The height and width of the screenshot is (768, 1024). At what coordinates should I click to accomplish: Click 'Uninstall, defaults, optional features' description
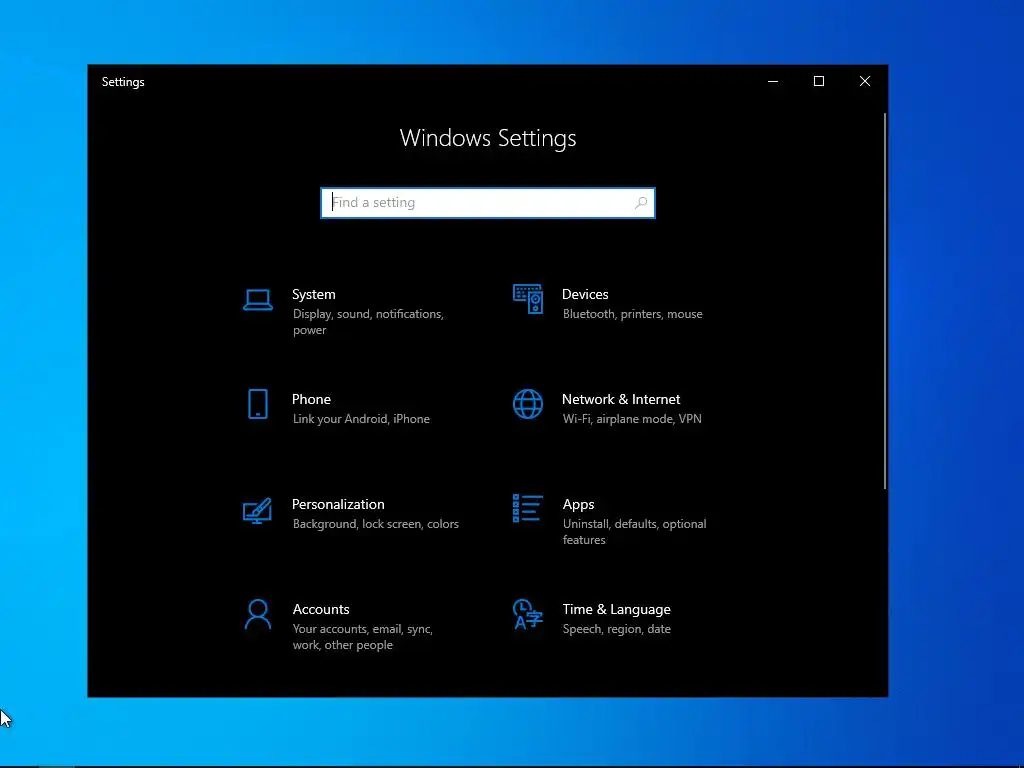coord(635,532)
